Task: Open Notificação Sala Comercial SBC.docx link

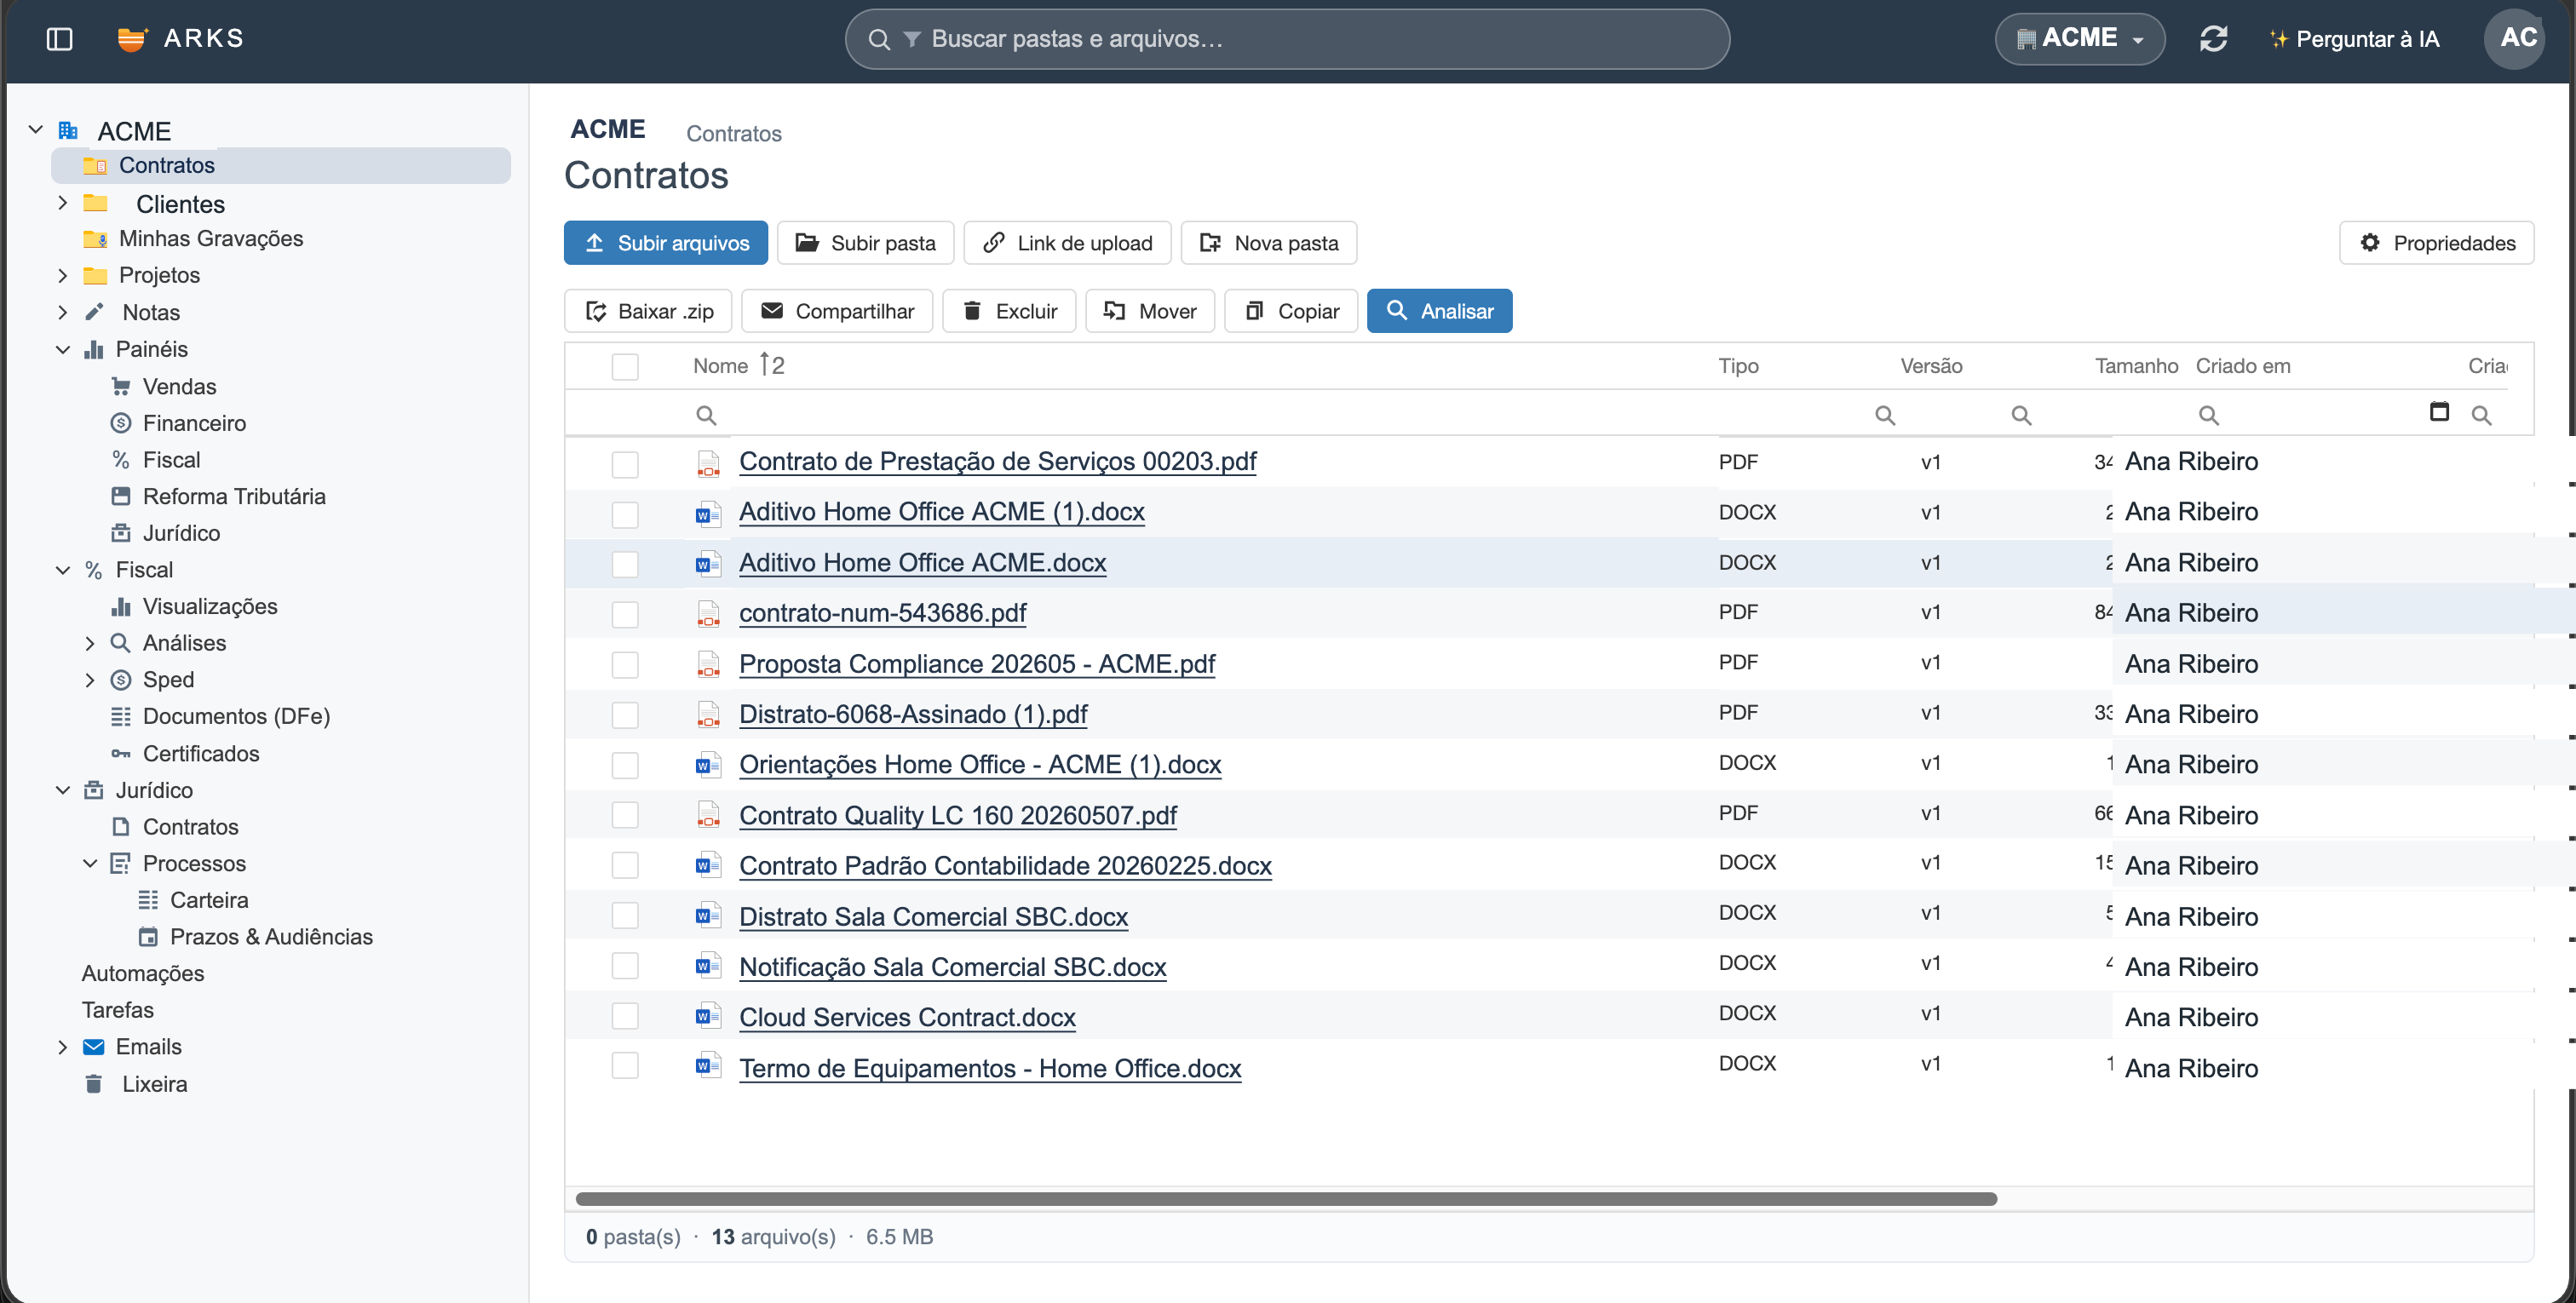Action: pyautogui.click(x=953, y=967)
